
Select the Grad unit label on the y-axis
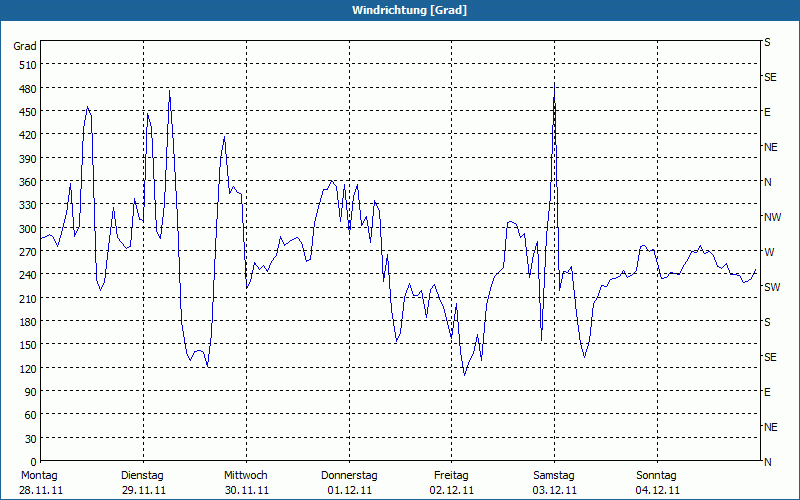point(25,46)
